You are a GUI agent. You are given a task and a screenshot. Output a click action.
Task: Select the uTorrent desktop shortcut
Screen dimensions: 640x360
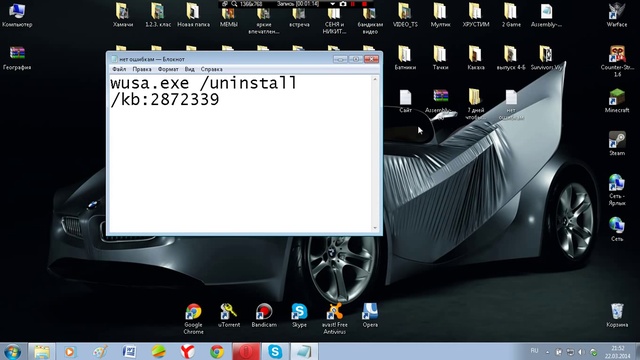coord(229,315)
